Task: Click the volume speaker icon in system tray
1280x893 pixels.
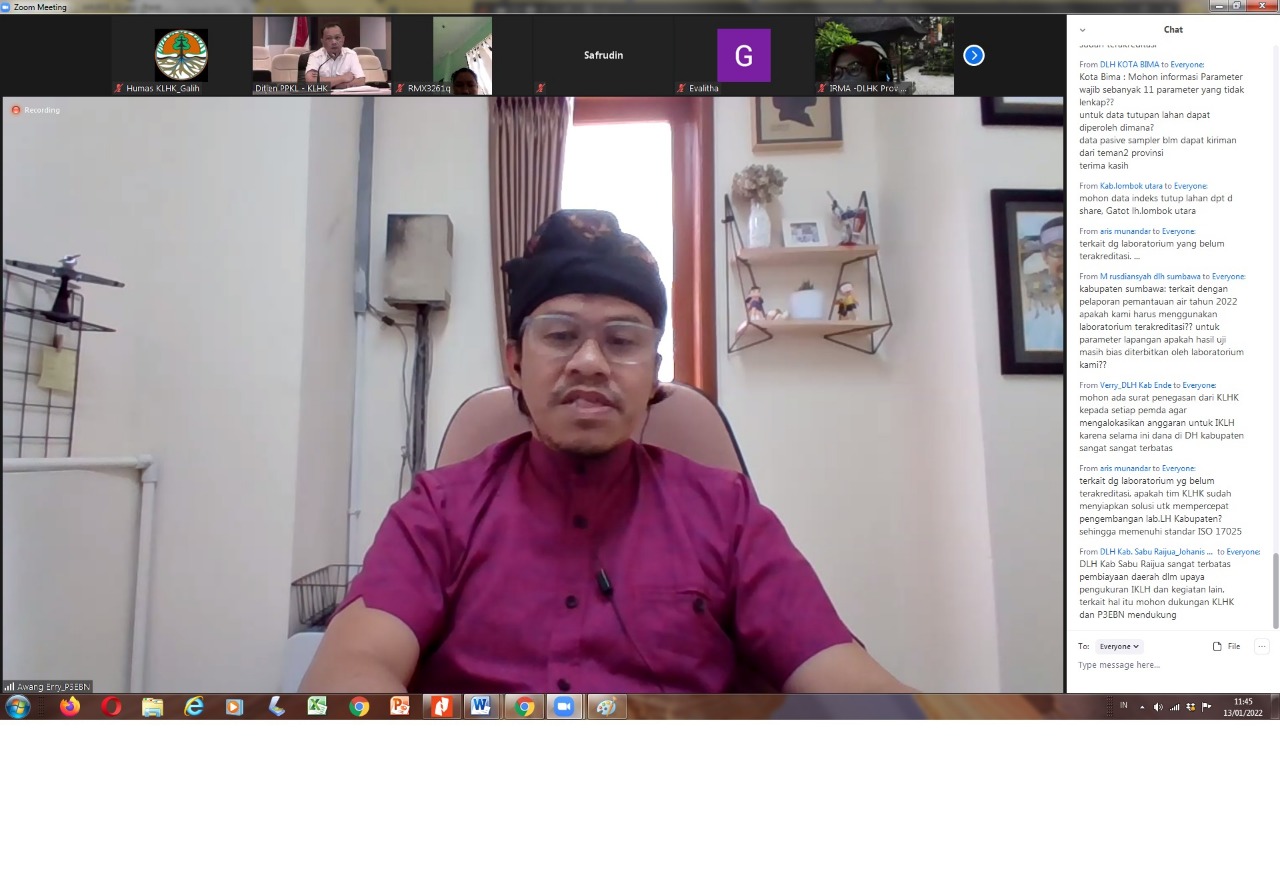Action: coord(1158,707)
